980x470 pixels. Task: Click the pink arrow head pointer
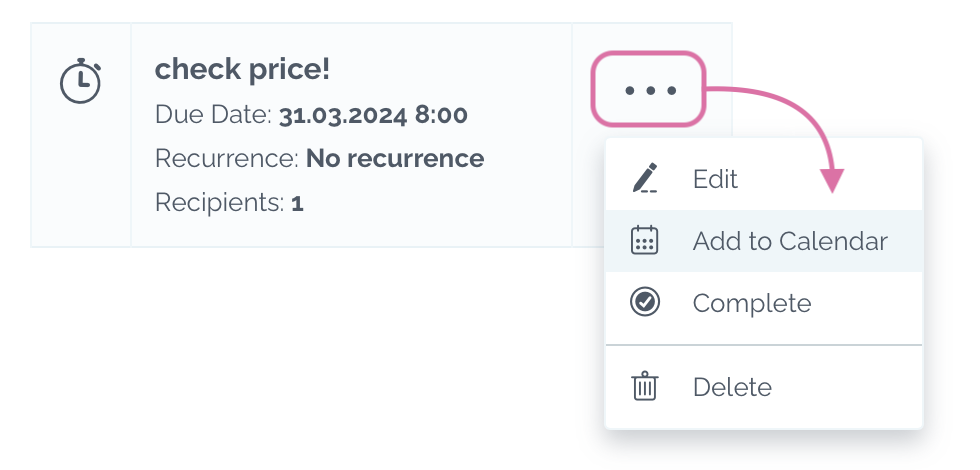pos(832,181)
